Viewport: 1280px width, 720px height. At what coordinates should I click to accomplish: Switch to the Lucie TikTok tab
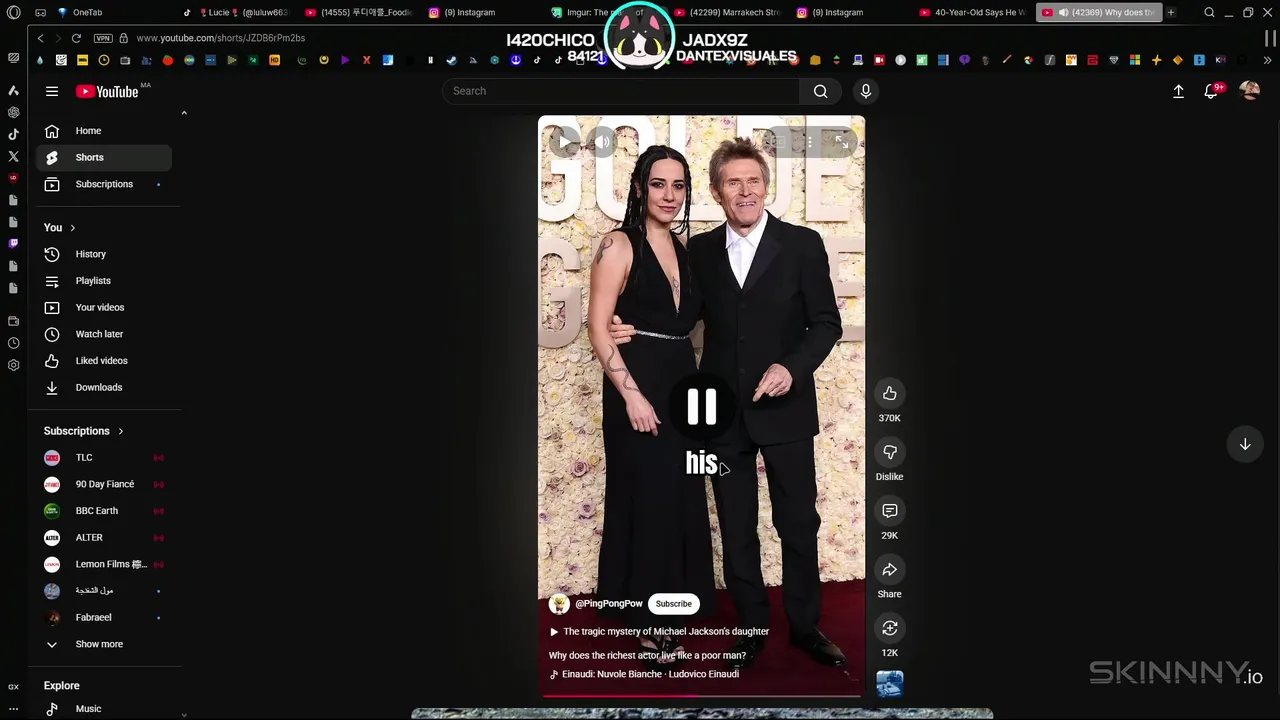pos(237,12)
